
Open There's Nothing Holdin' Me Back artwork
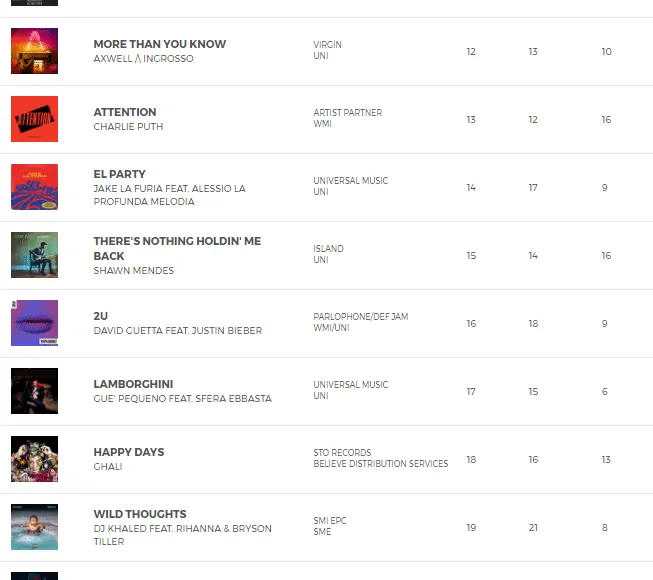(34, 255)
